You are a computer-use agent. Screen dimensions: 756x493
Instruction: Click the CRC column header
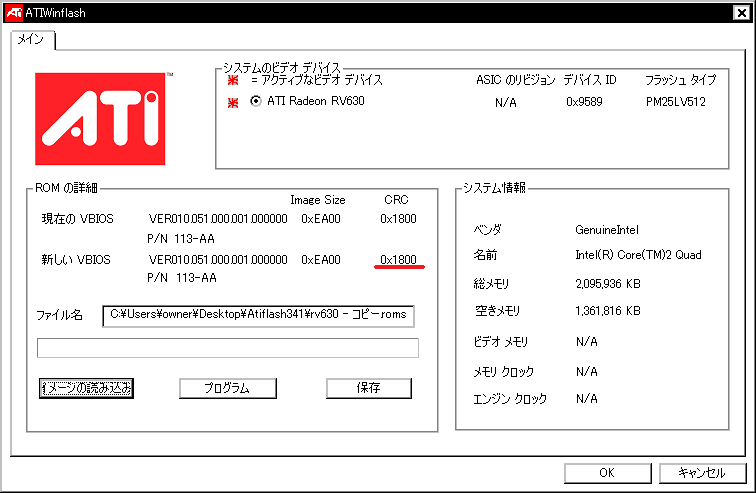pyautogui.click(x=396, y=200)
